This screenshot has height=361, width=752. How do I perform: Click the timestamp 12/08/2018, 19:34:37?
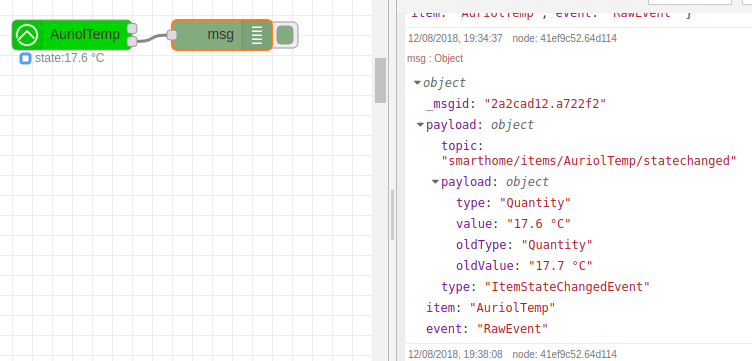tap(455, 38)
